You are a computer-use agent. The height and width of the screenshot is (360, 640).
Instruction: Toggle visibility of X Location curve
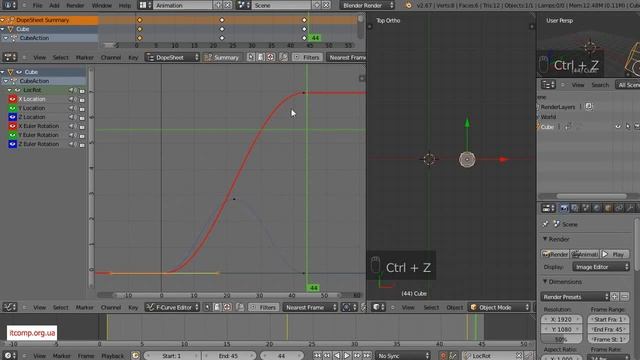pos(12,99)
